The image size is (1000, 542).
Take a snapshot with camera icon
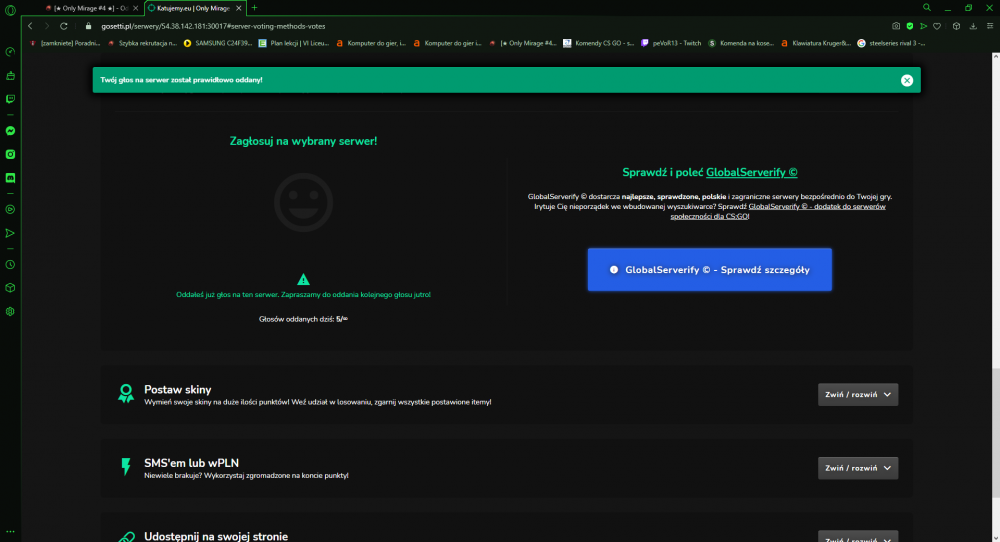coord(896,26)
